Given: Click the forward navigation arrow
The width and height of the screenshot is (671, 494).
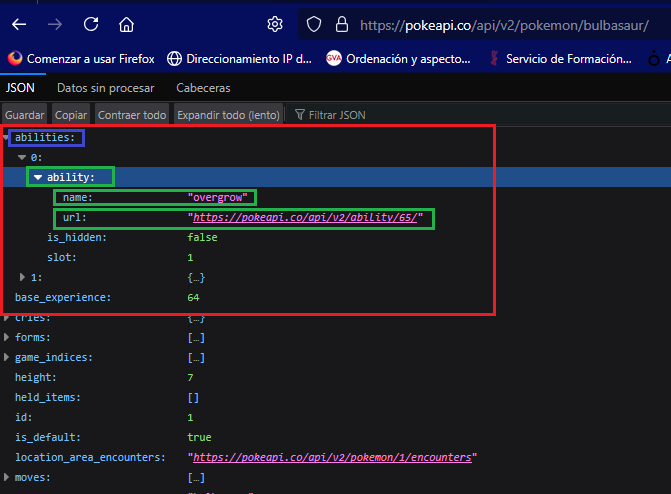Looking at the screenshot, I should (55, 24).
